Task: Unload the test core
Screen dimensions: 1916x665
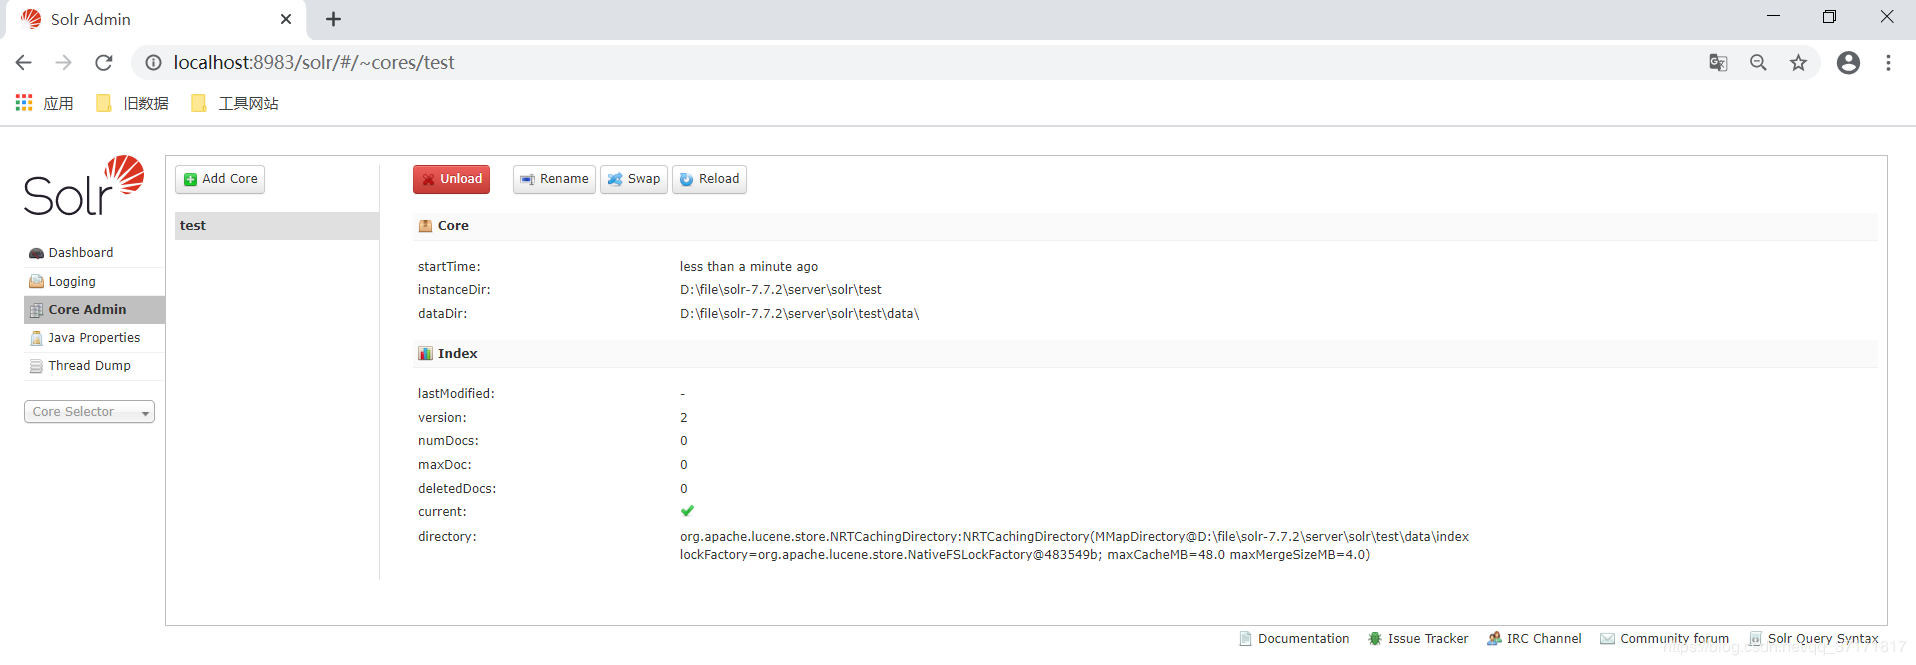Action: 451,179
